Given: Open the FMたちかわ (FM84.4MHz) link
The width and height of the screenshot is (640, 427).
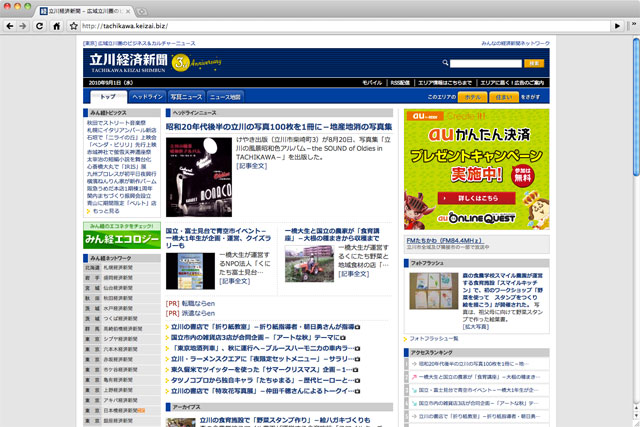Looking at the screenshot, I should tap(444, 240).
